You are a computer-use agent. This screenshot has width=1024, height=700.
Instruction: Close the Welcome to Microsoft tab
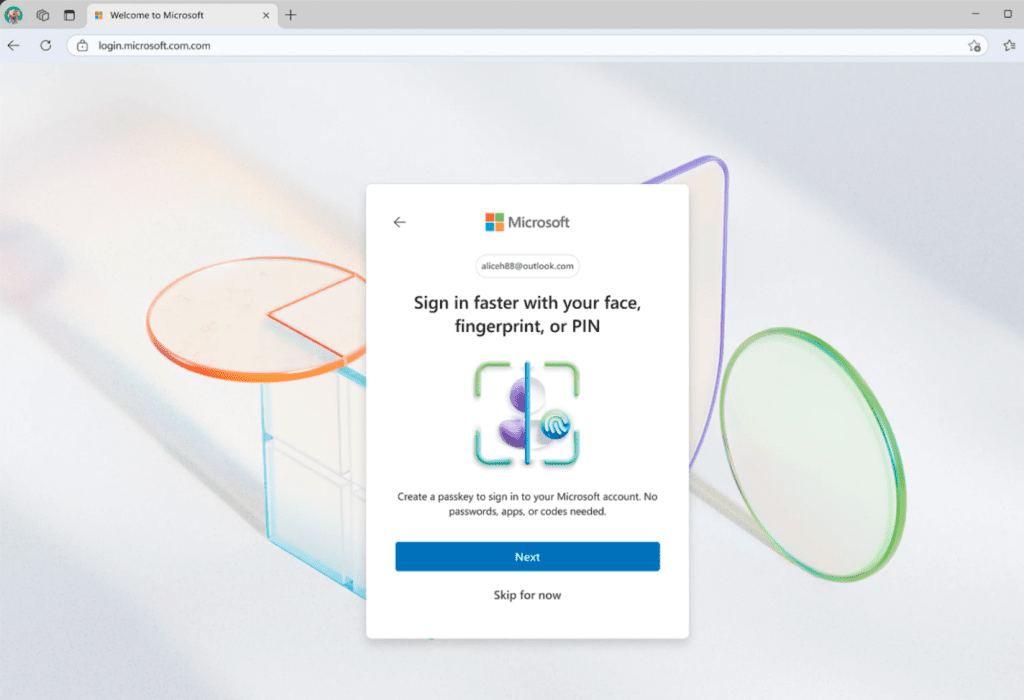pyautogui.click(x=266, y=15)
